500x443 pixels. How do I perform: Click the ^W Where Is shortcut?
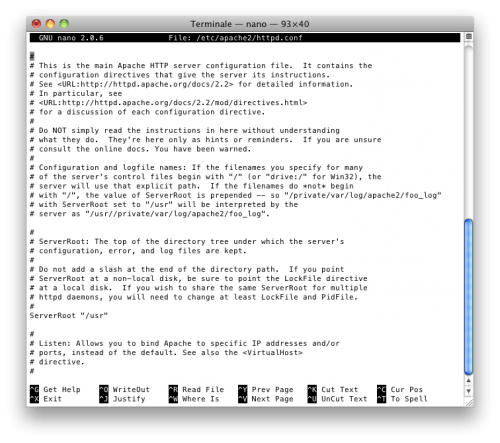(194, 399)
